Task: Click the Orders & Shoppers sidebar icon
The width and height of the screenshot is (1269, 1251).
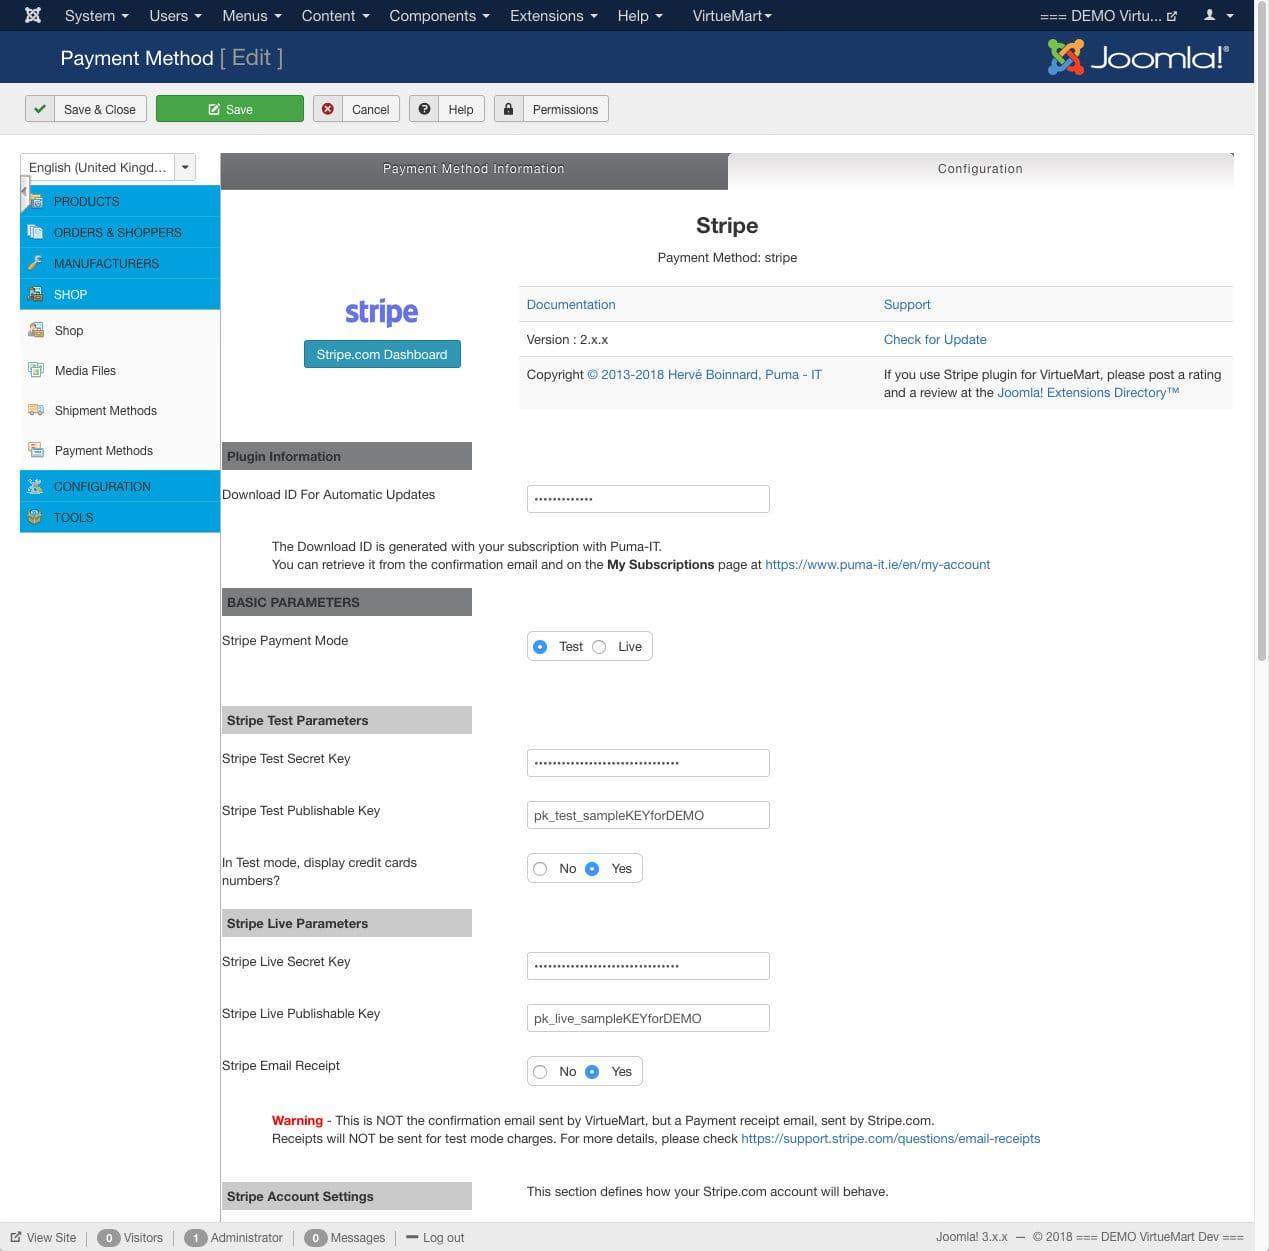Action: tap(36, 232)
